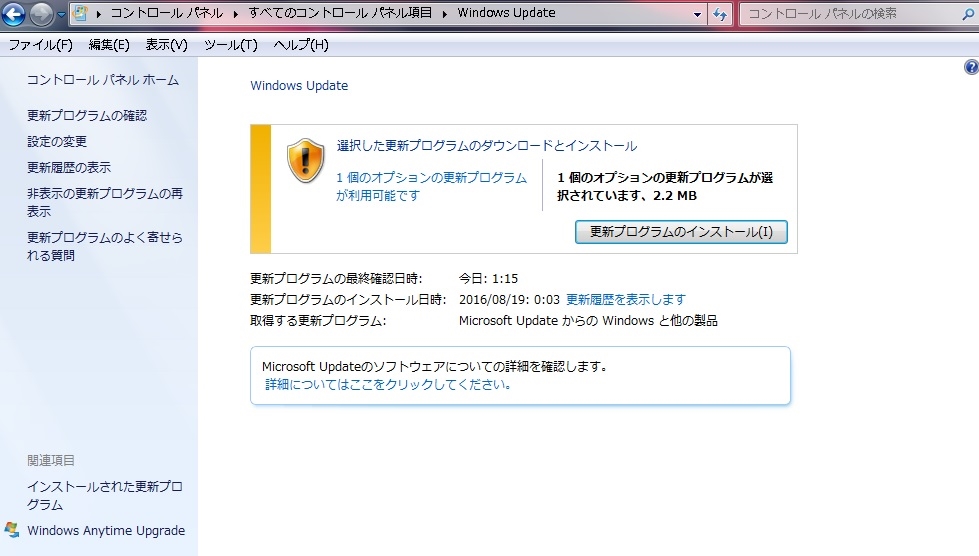The width and height of the screenshot is (979, 556).
Task: Click heading 選択した更新プログラムのダウンロードとインストール
Action: (x=487, y=145)
